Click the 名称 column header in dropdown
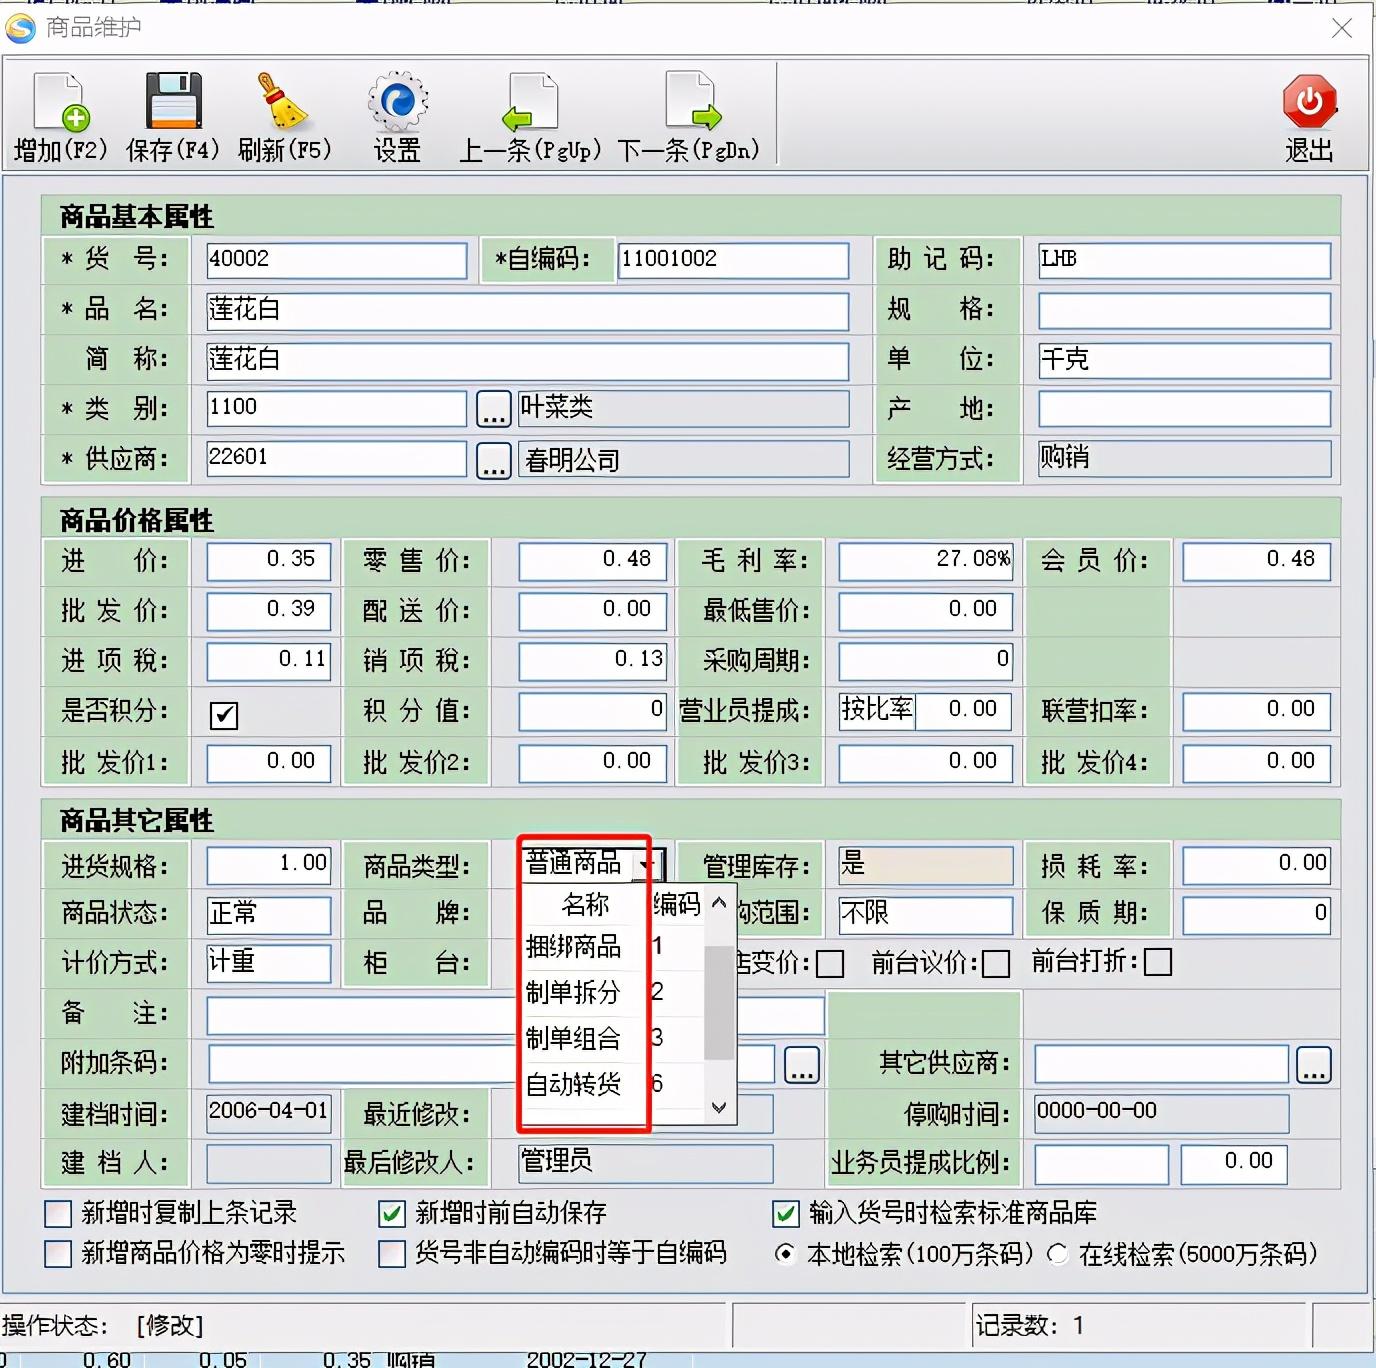 pos(586,905)
